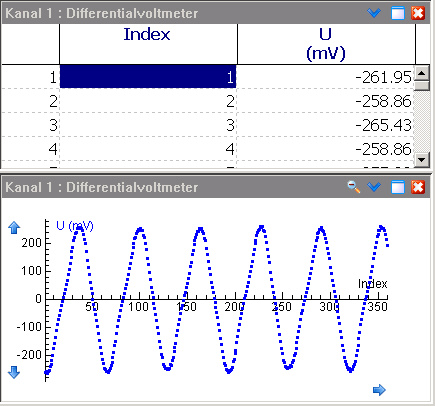Click the table vertical scrollbar thumb
The width and height of the screenshot is (435, 406).
[422, 85]
